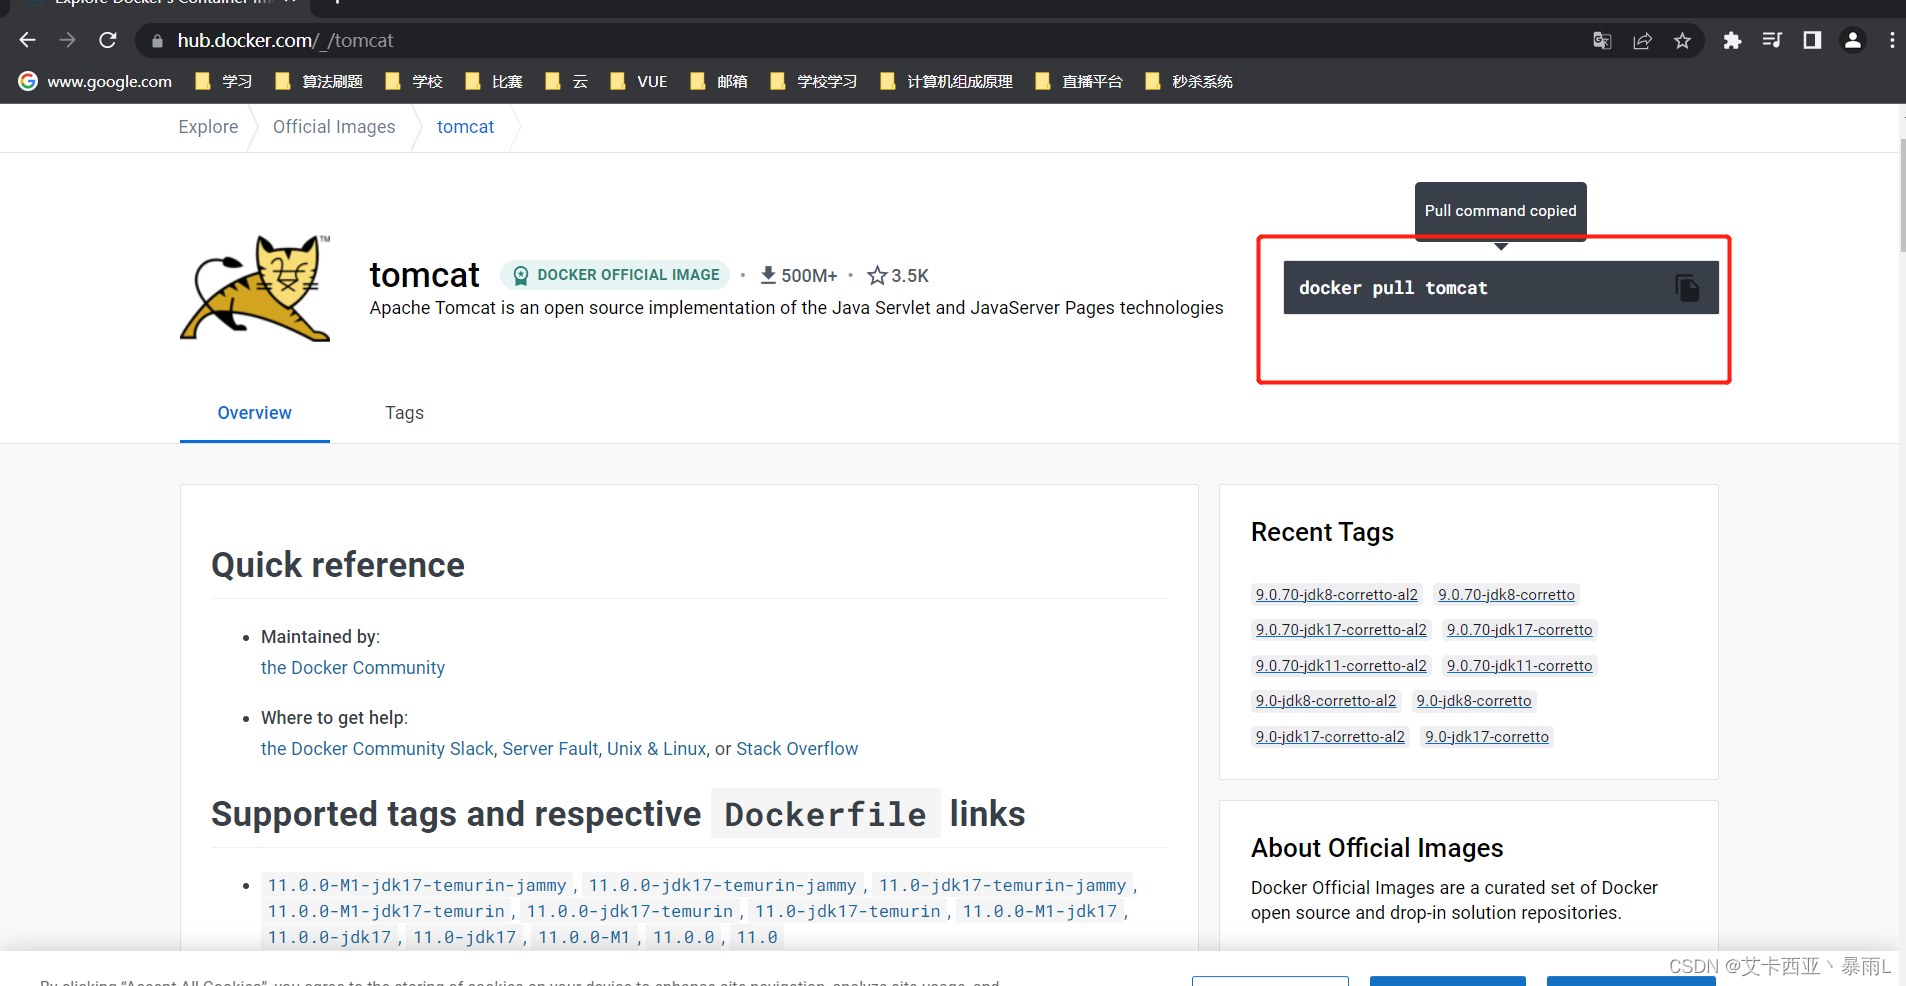Open tag 9.0.70-jdk11-corretto
This screenshot has height=986, width=1906.
[1519, 666]
